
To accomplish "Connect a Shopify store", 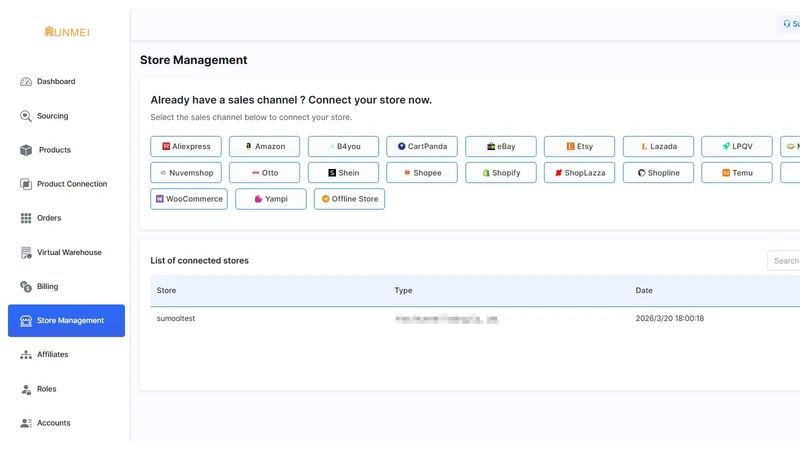I will click(501, 173).
